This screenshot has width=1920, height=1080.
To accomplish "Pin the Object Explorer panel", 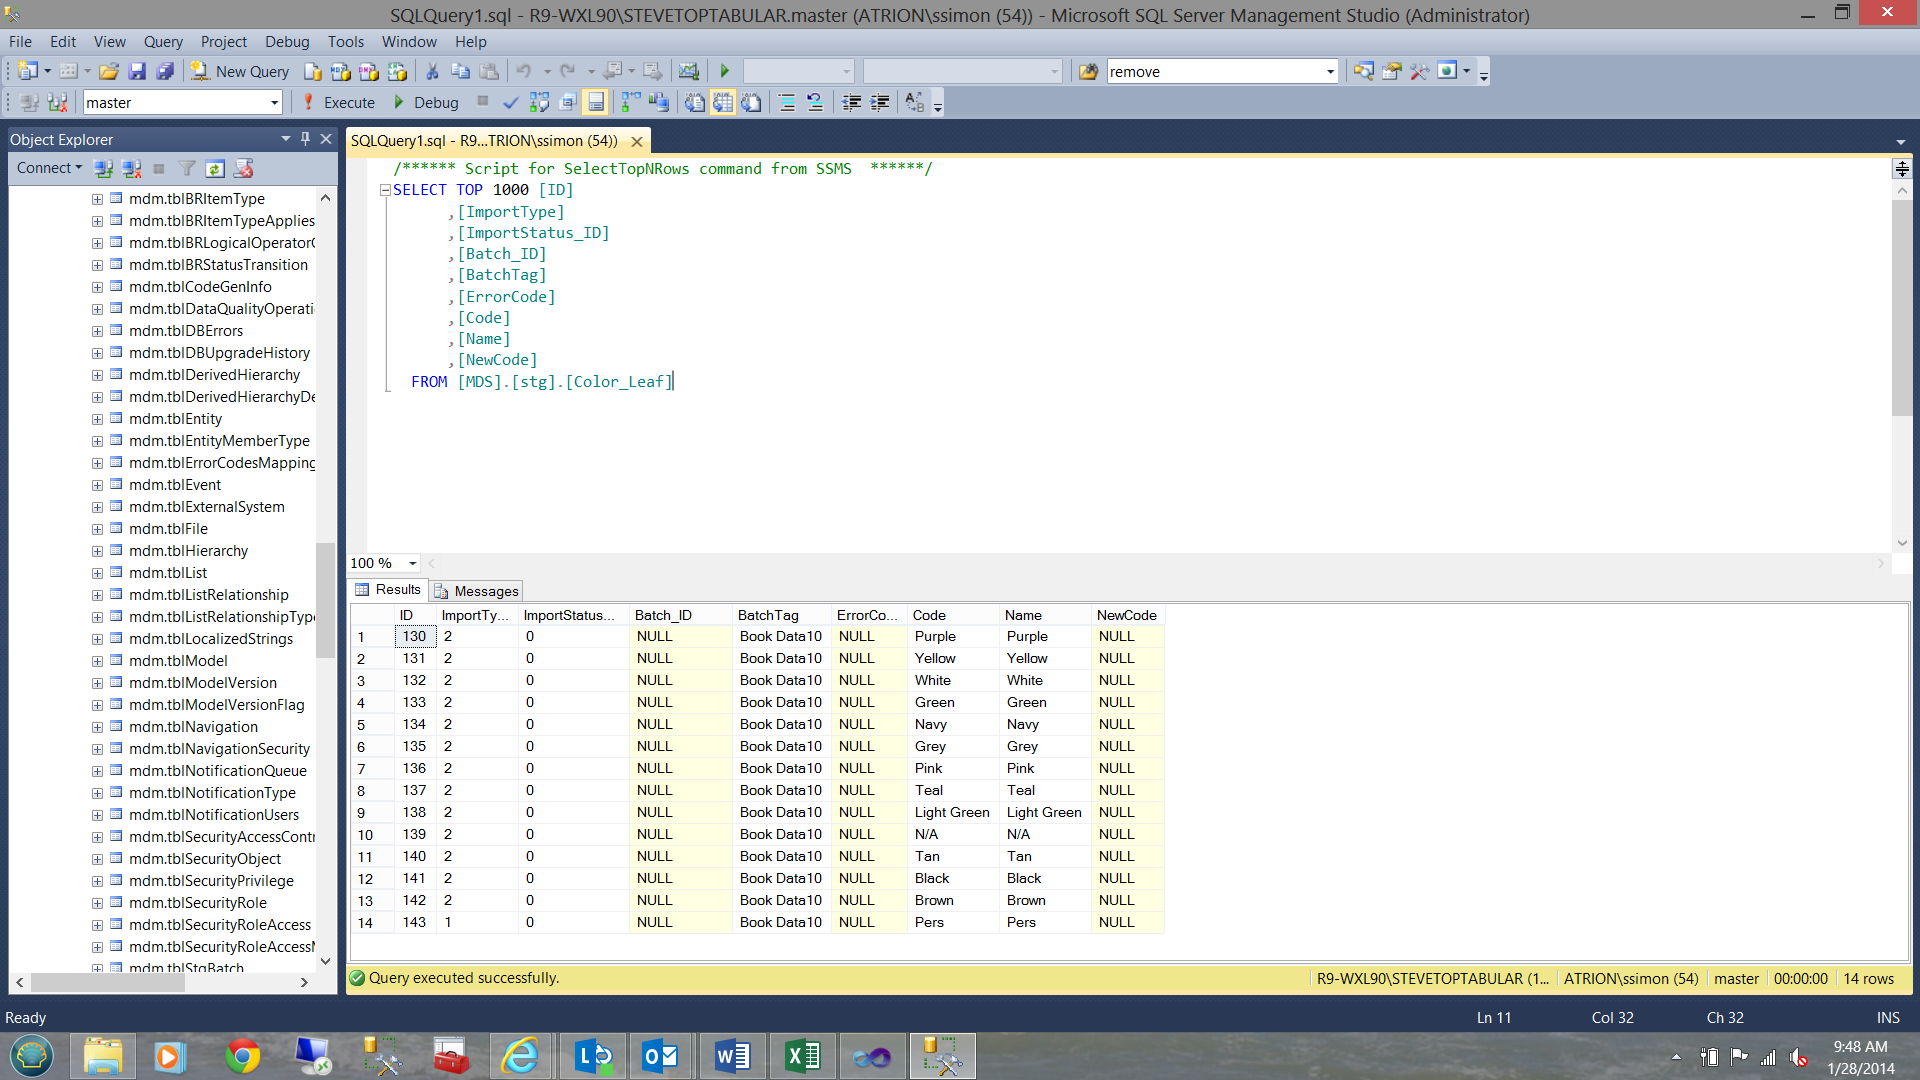I will [305, 139].
